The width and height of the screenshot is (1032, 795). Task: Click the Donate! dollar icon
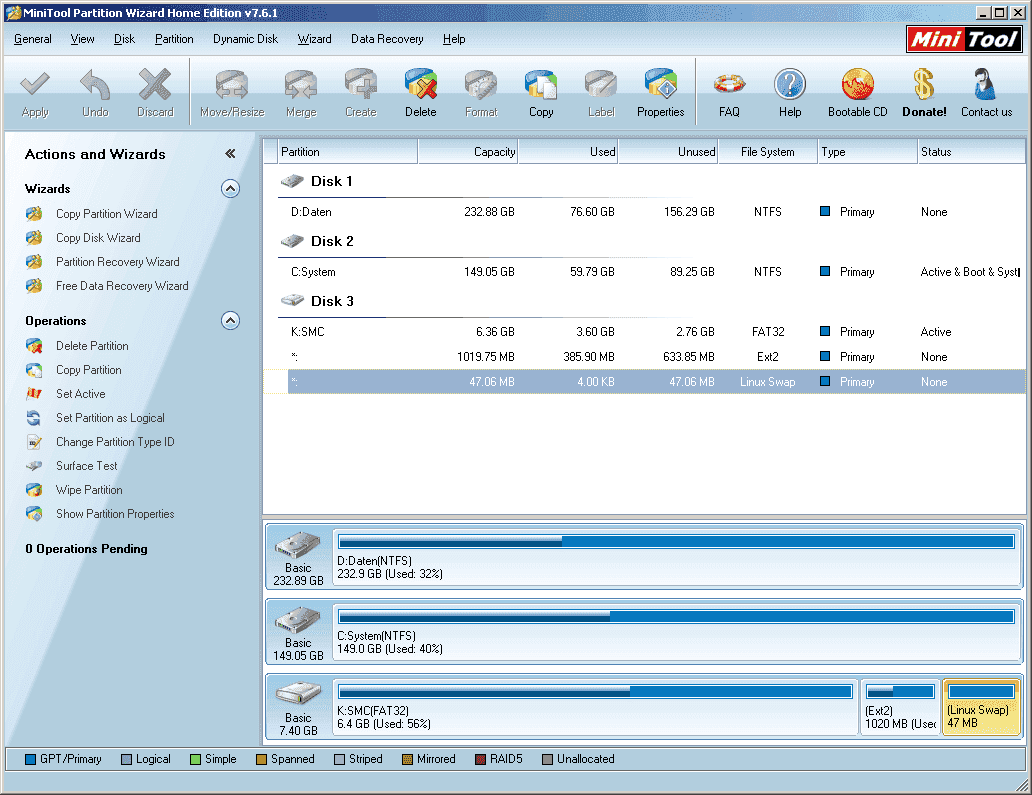click(x=924, y=85)
